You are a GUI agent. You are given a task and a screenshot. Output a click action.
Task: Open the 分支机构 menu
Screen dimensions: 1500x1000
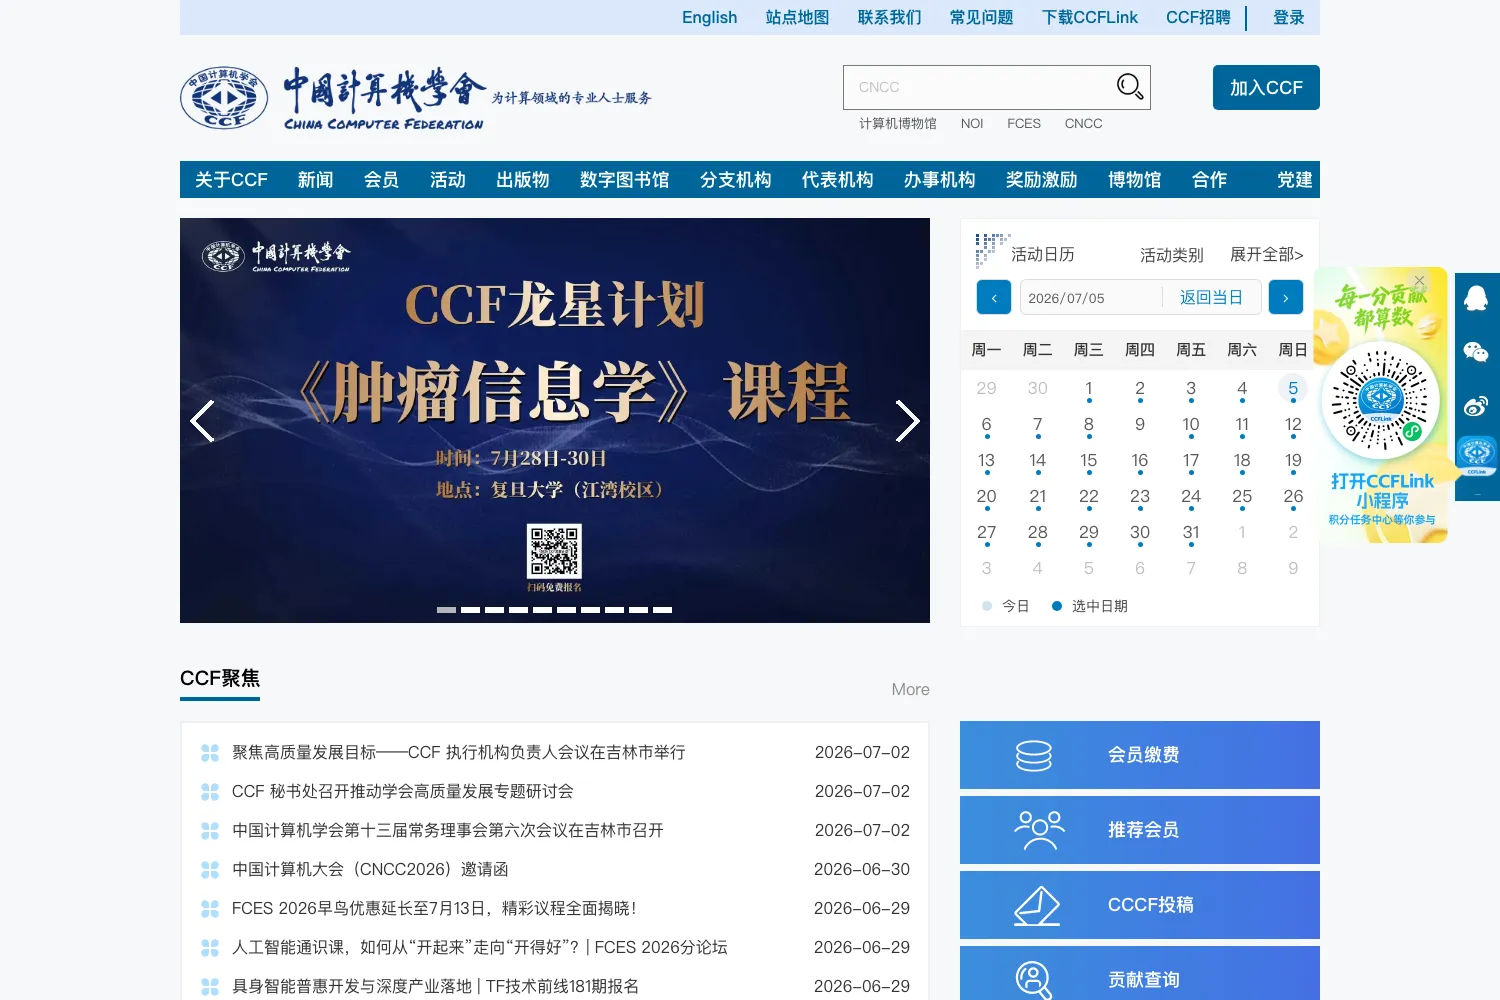coord(736,180)
